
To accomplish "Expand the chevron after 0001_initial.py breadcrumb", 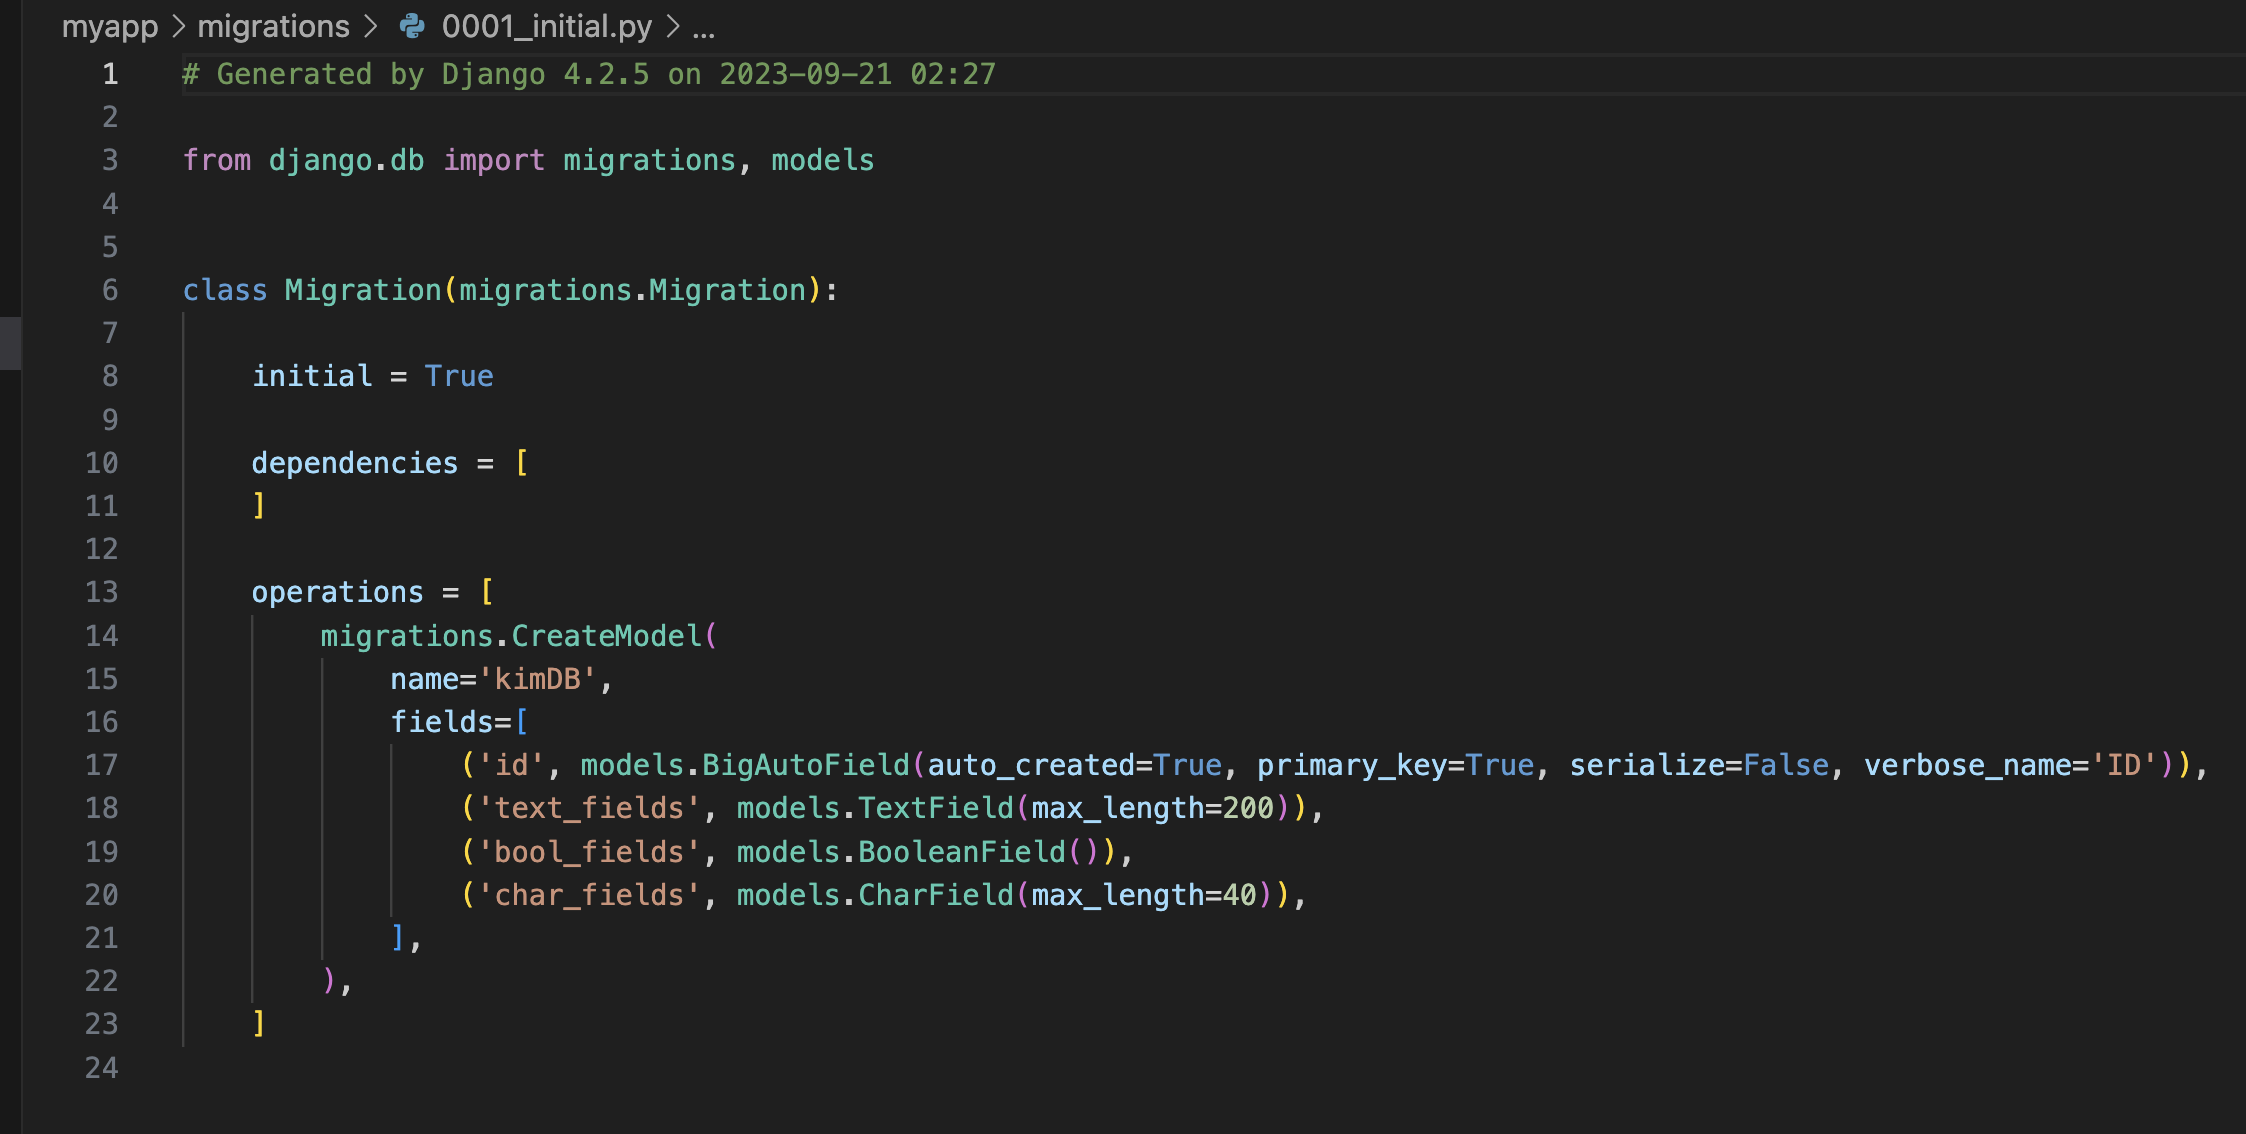I will [x=673, y=27].
